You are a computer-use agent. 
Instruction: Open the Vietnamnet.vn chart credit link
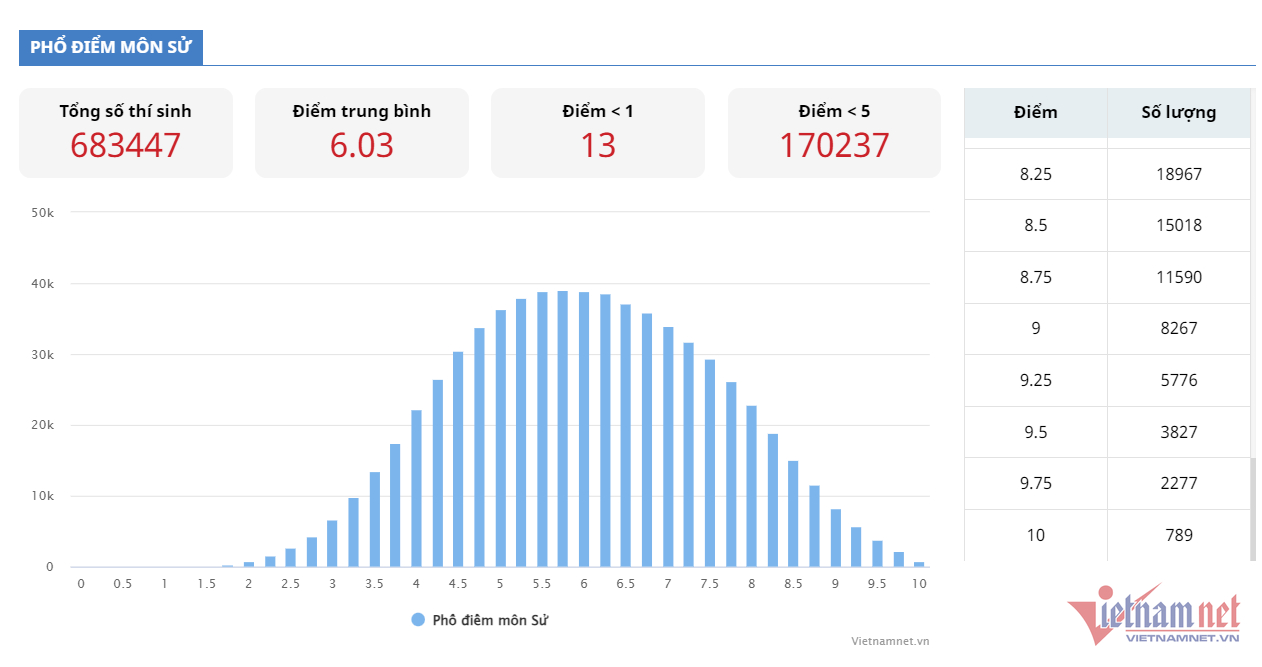click(x=890, y=641)
